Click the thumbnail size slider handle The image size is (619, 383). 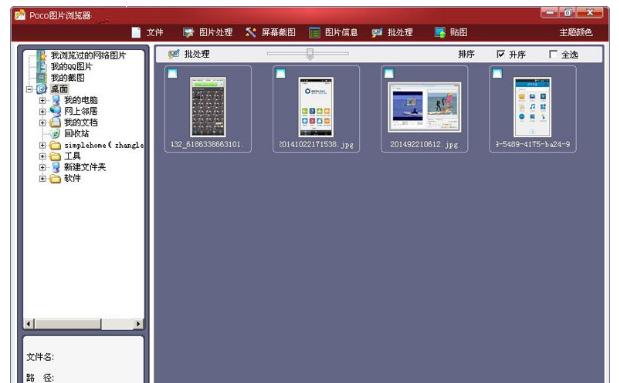(310, 54)
